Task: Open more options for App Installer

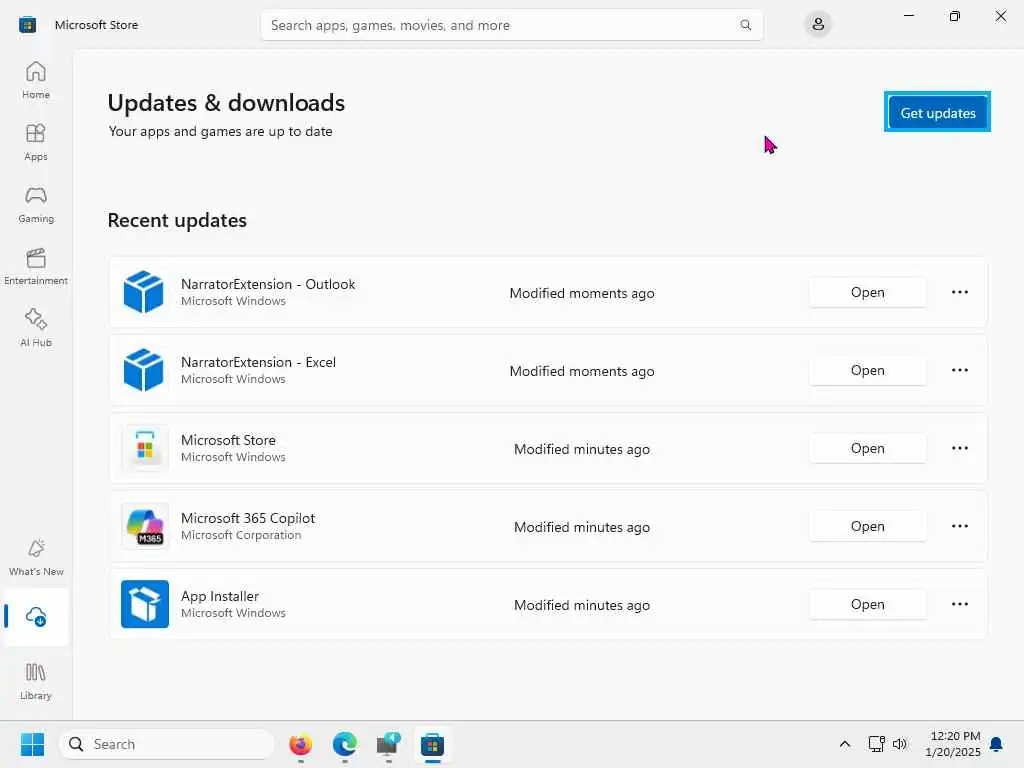Action: click(x=959, y=603)
